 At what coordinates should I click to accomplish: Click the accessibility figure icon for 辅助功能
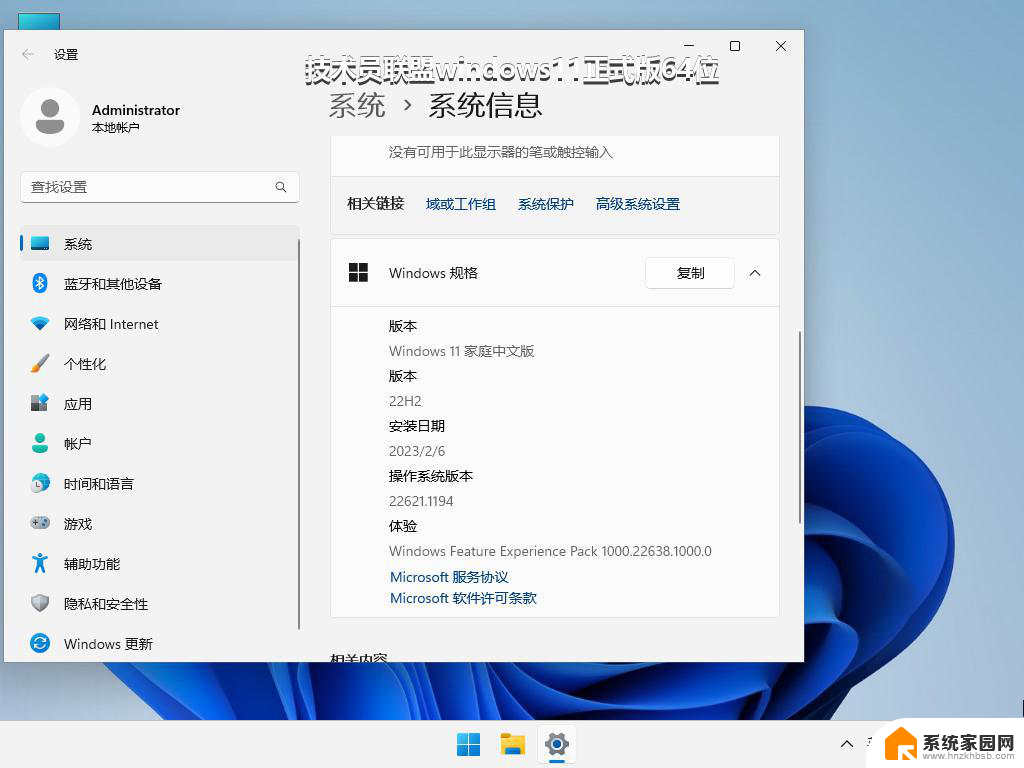pos(40,563)
